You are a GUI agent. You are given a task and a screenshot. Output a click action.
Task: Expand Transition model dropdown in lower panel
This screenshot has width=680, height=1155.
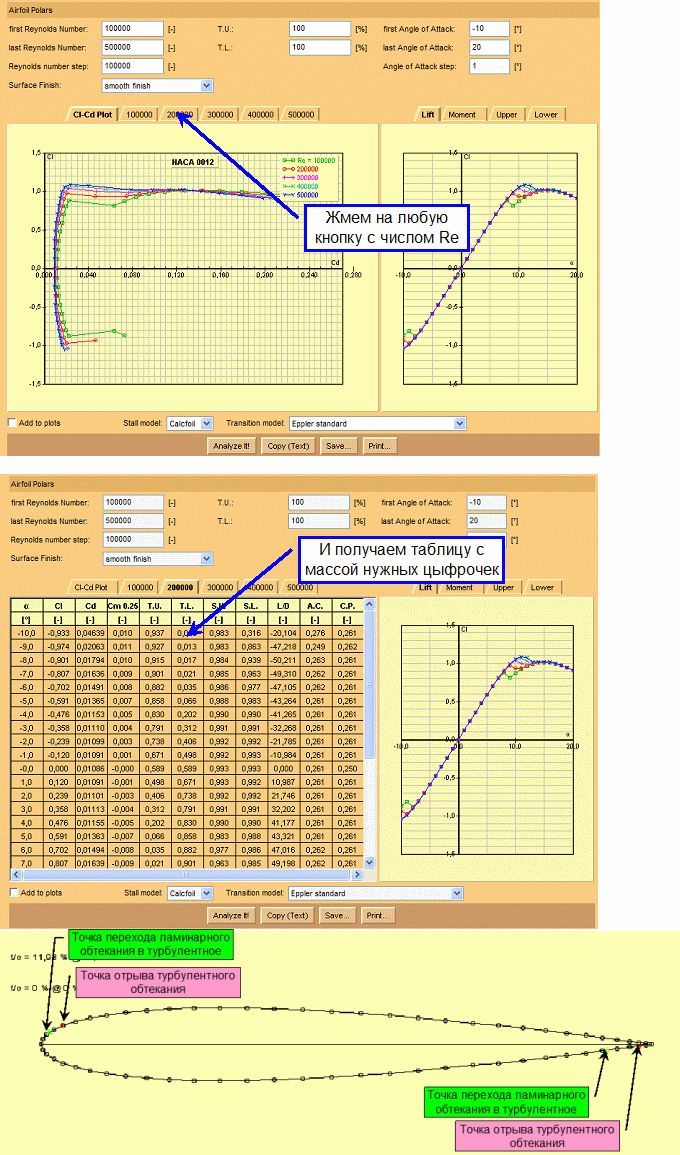(x=377, y=893)
